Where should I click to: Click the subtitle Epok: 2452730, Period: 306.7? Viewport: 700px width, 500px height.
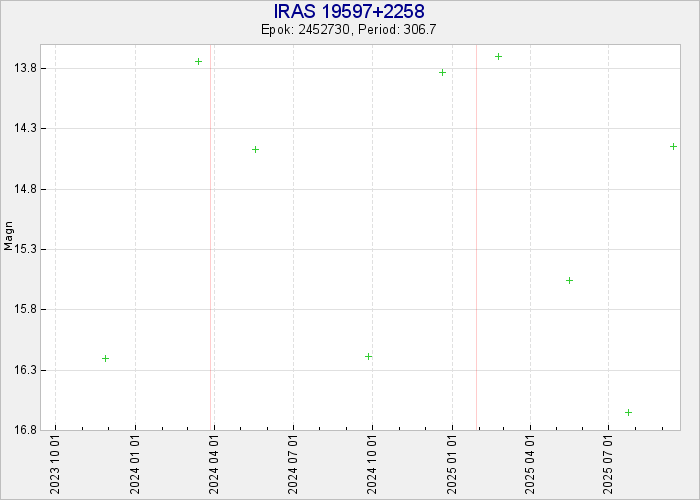[x=349, y=30]
